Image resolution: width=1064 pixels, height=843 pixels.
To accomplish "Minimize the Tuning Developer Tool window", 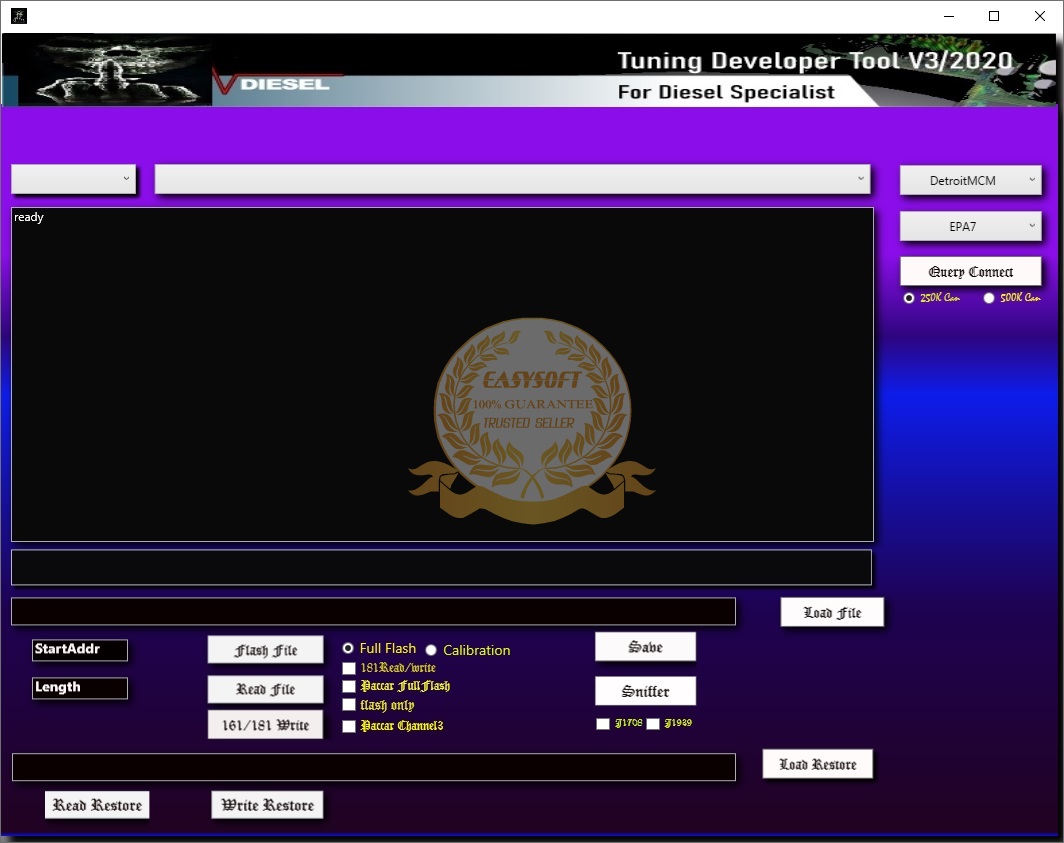I will pyautogui.click(x=949, y=16).
